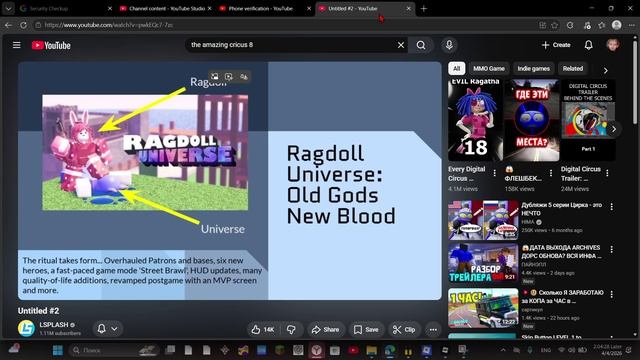This screenshot has width=640, height=360.
Task: Open a new browser tab
Action: 424,9
